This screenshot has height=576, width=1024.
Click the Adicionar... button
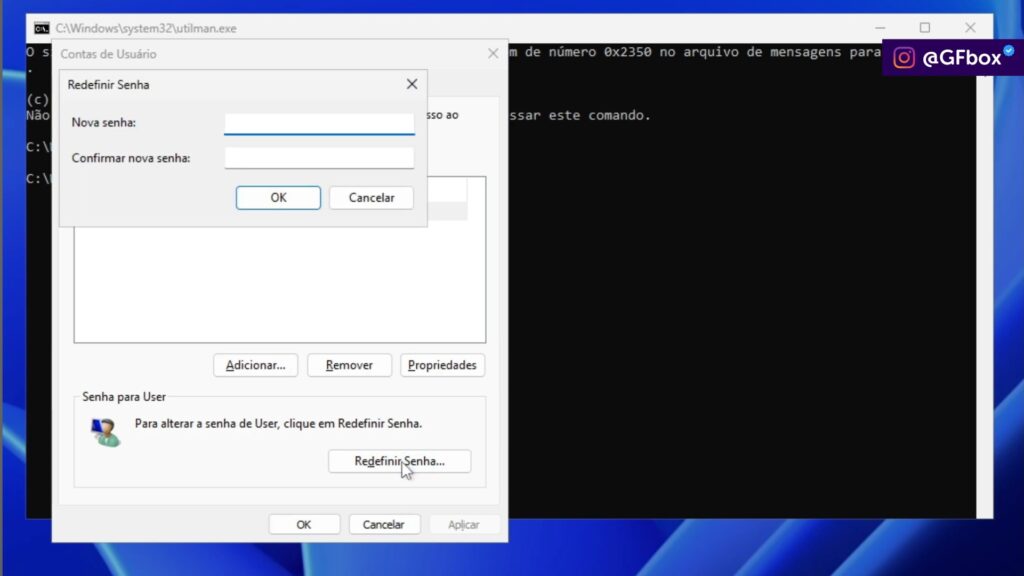255,365
